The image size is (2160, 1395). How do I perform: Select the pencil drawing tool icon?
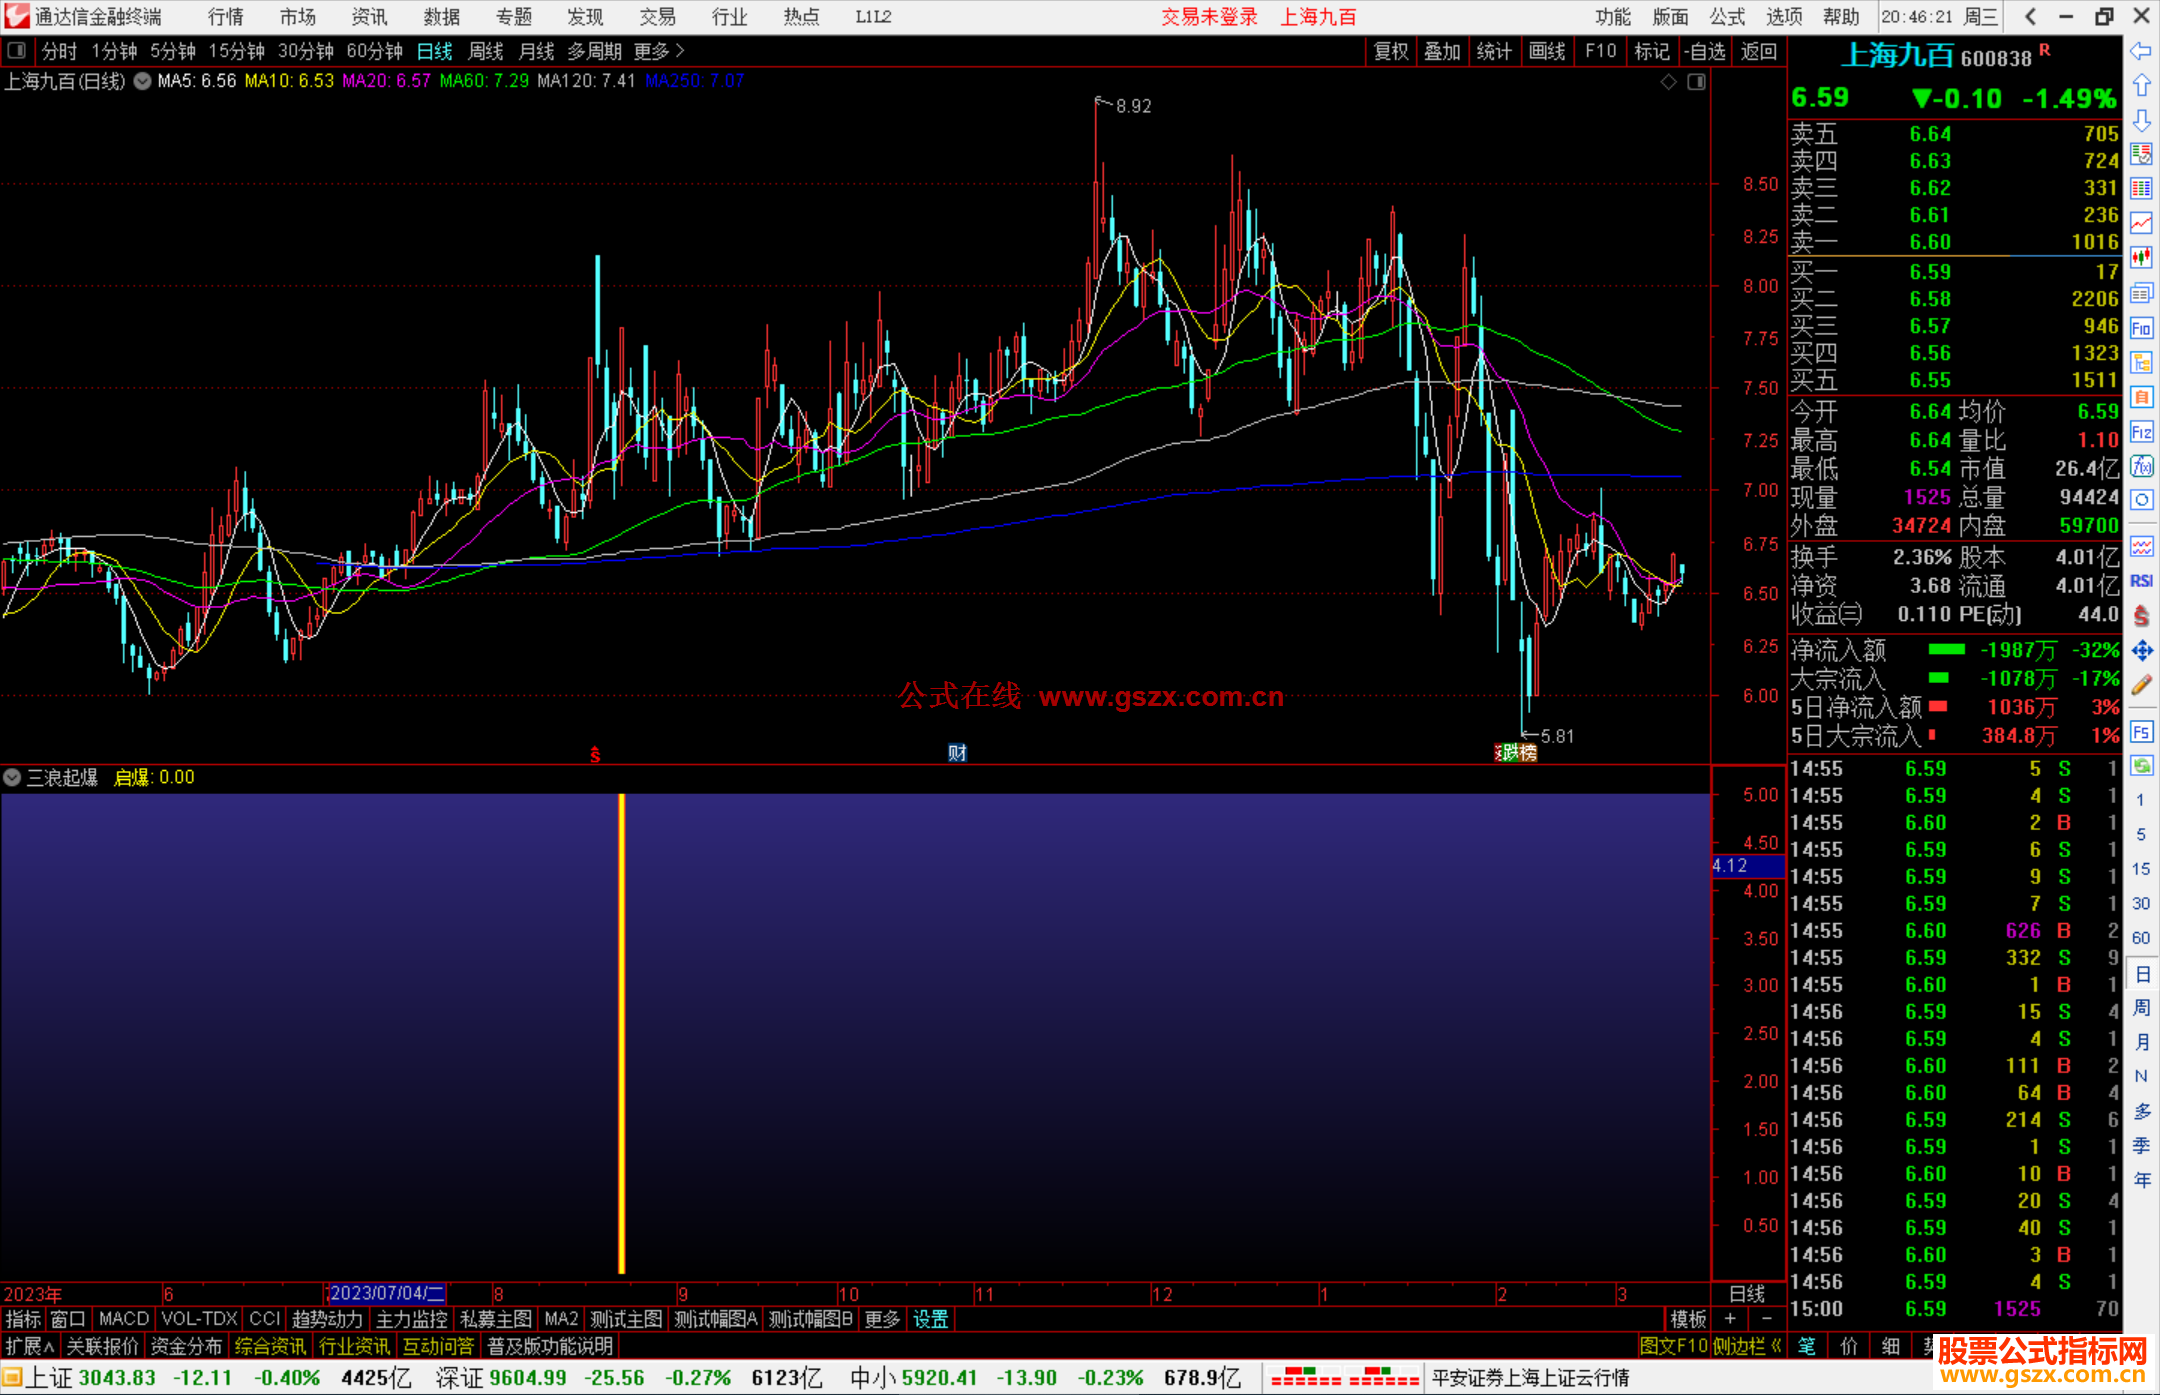tap(2141, 685)
